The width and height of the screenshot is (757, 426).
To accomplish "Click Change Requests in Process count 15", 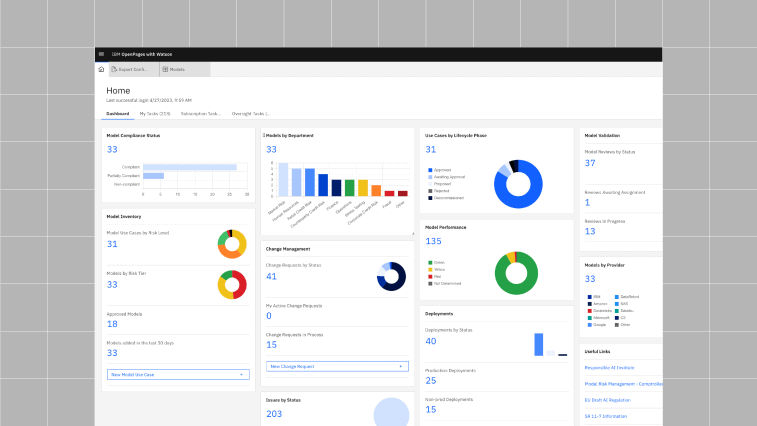I will point(271,345).
